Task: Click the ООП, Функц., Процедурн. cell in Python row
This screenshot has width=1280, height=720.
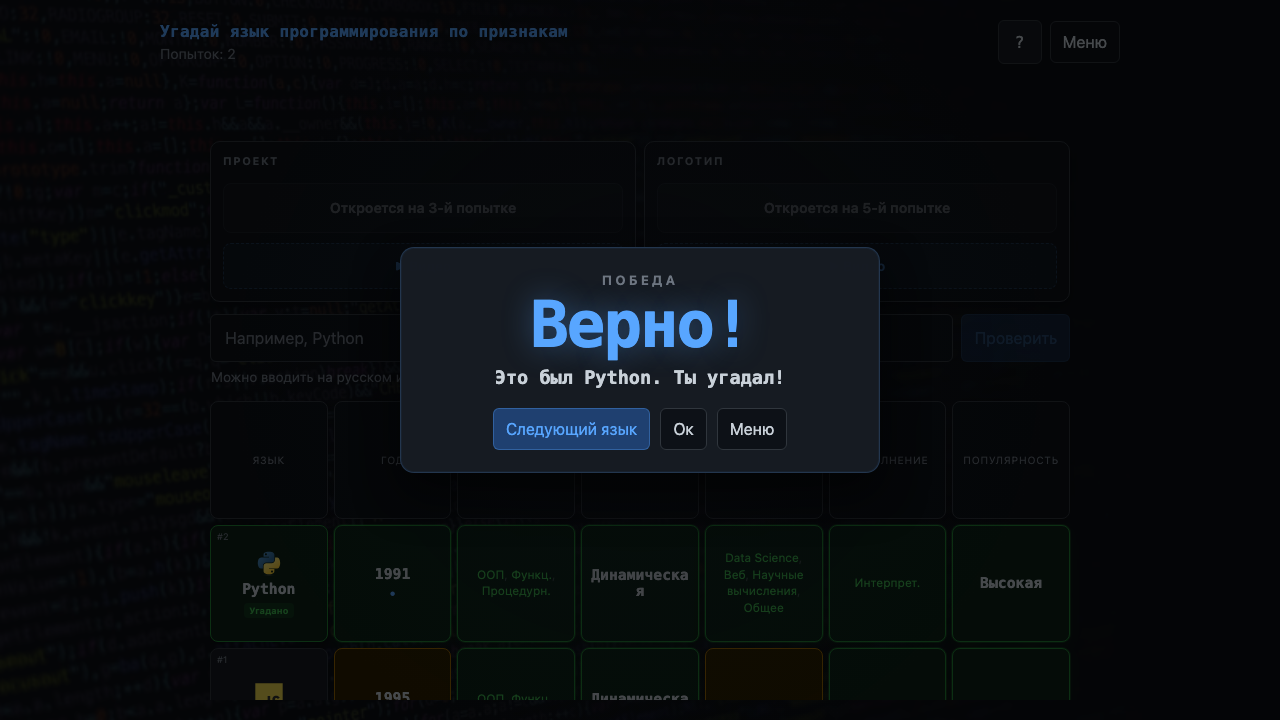Action: [x=516, y=583]
